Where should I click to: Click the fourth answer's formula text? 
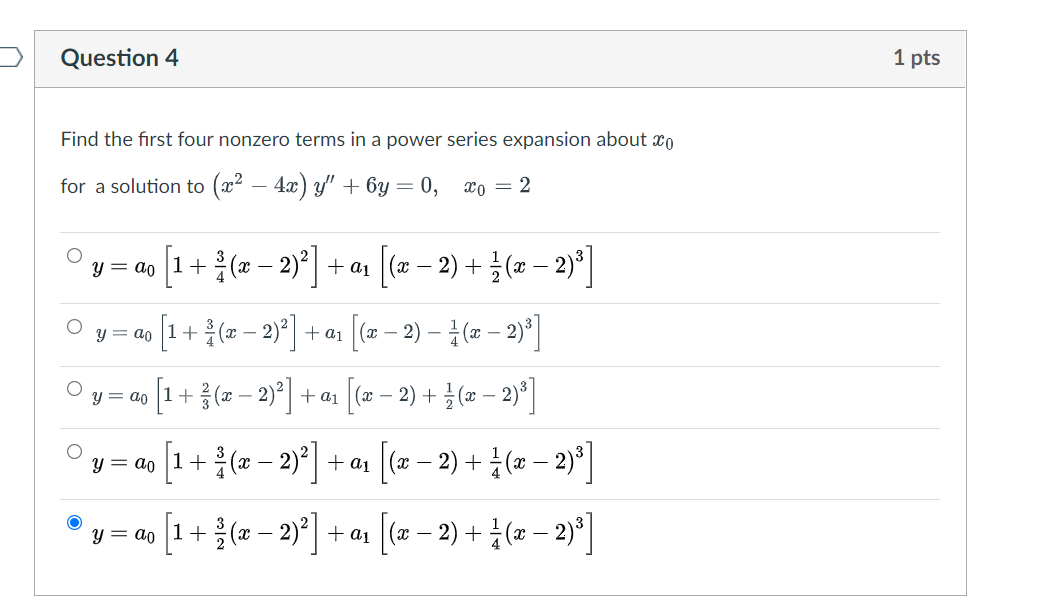click(340, 463)
